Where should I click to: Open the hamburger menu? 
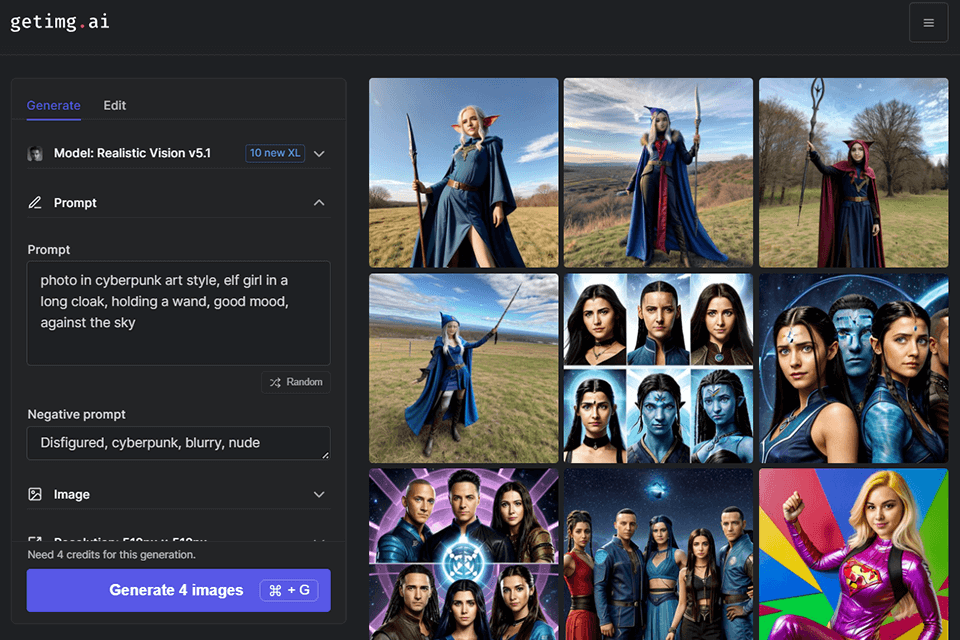pyautogui.click(x=928, y=23)
